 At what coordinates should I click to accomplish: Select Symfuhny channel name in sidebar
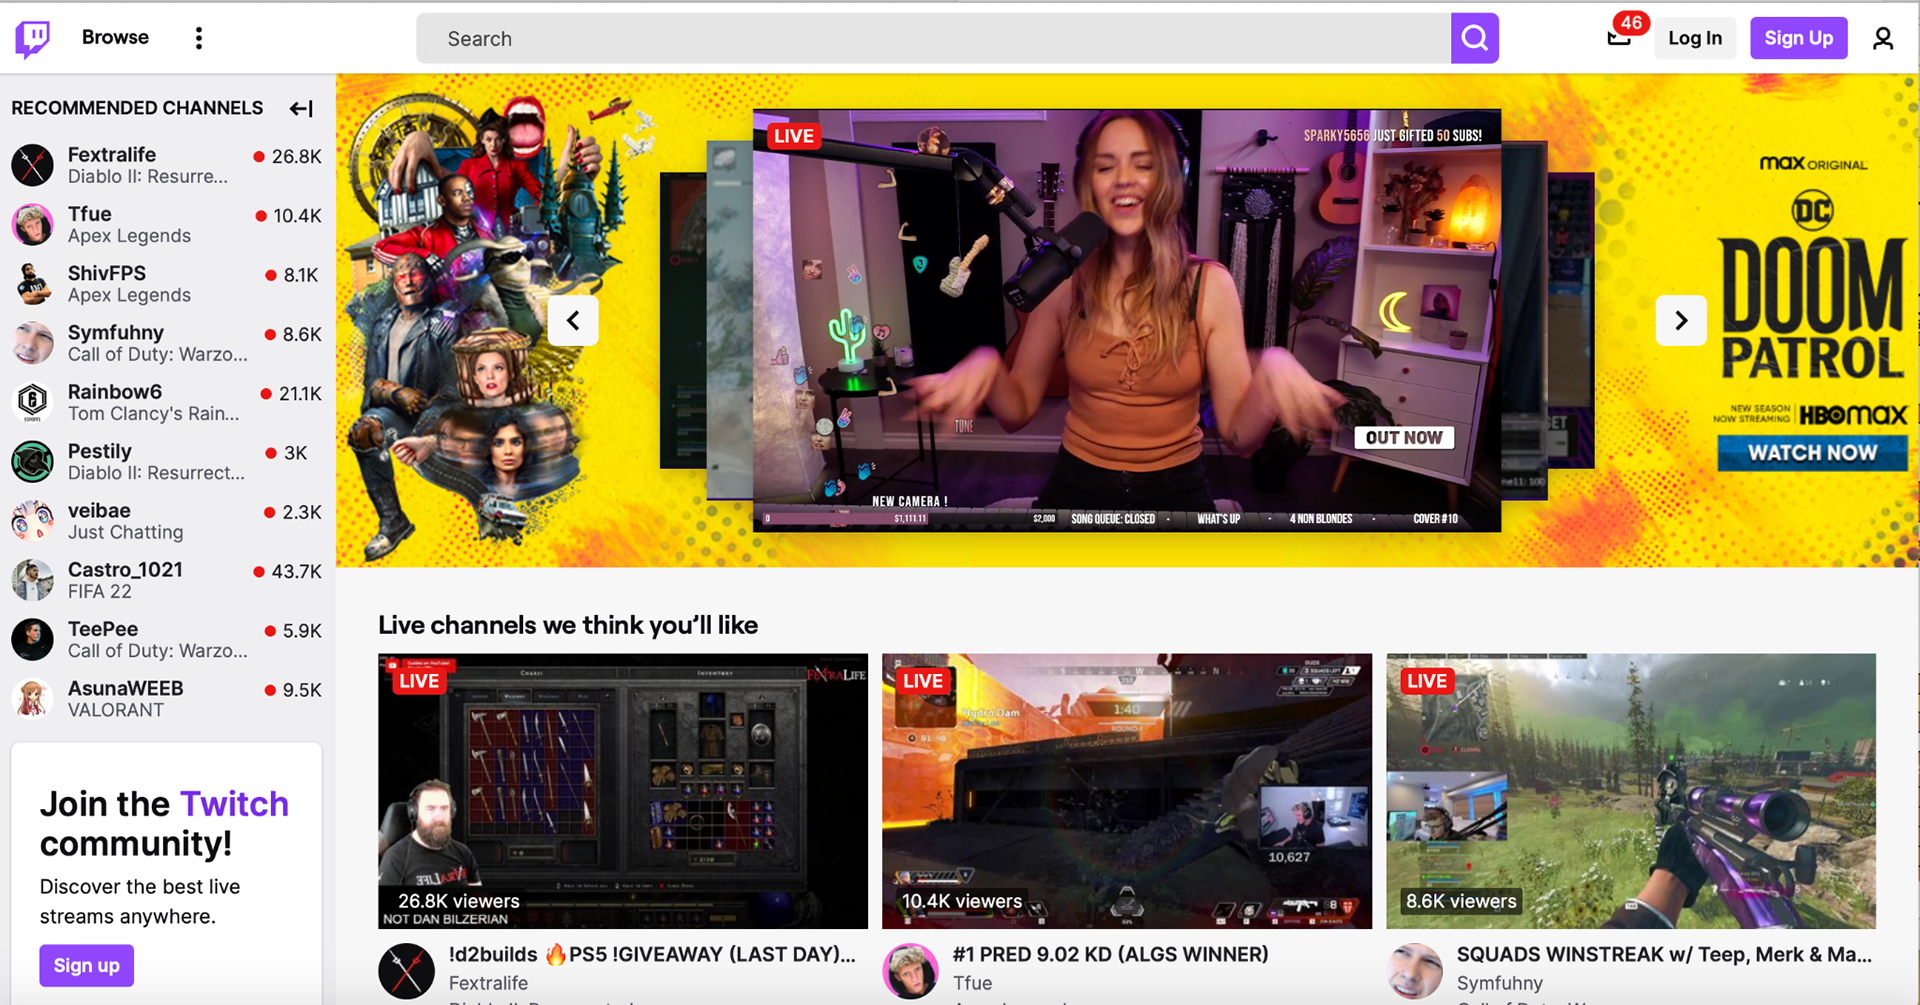click(x=116, y=332)
